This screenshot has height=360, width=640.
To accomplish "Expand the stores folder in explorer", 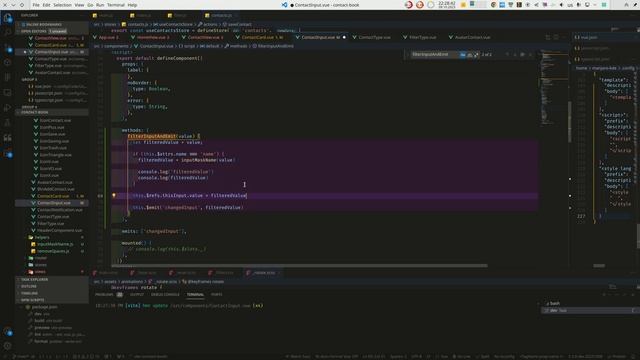I will [x=52, y=265].
